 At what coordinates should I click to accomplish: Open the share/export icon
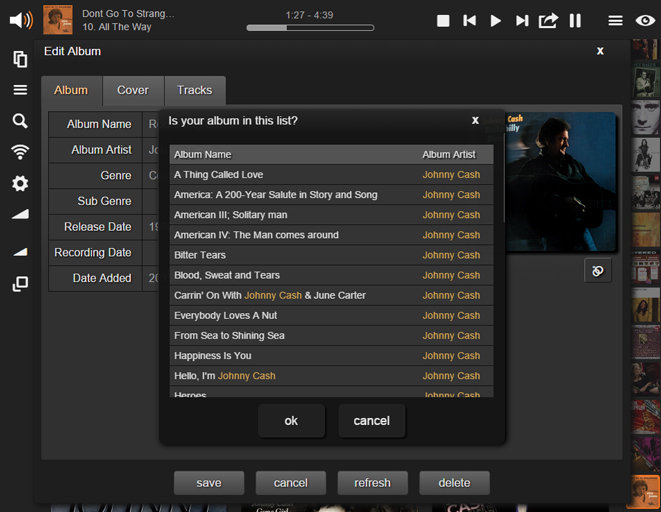point(548,20)
